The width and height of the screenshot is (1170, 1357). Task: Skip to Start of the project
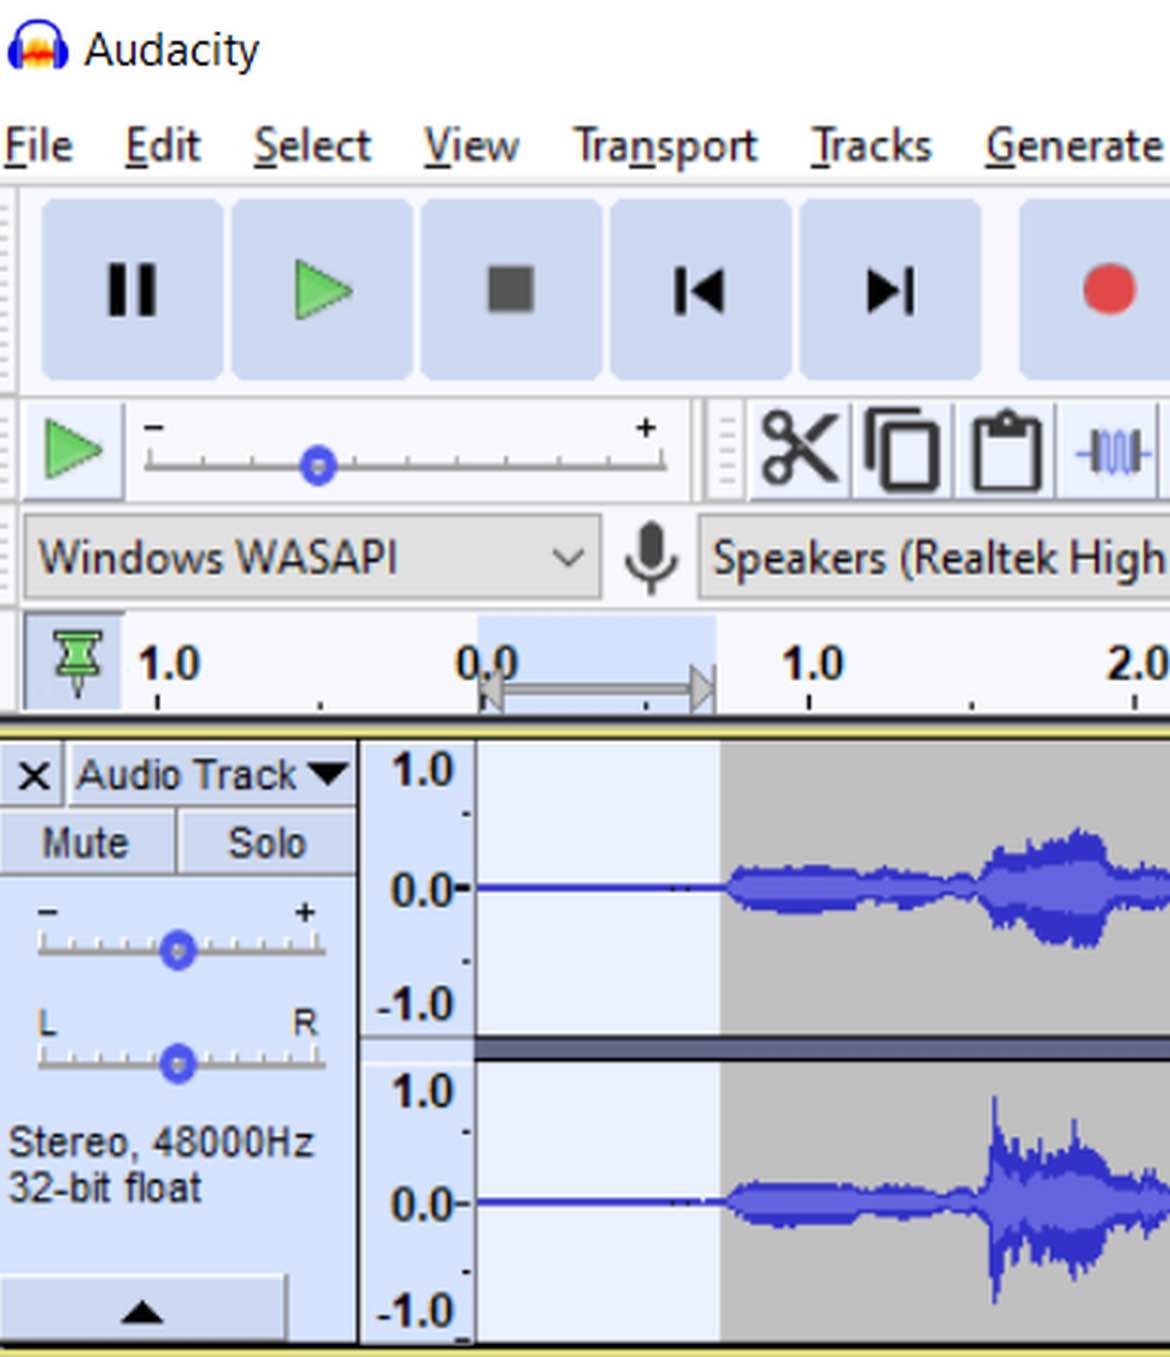pos(701,289)
